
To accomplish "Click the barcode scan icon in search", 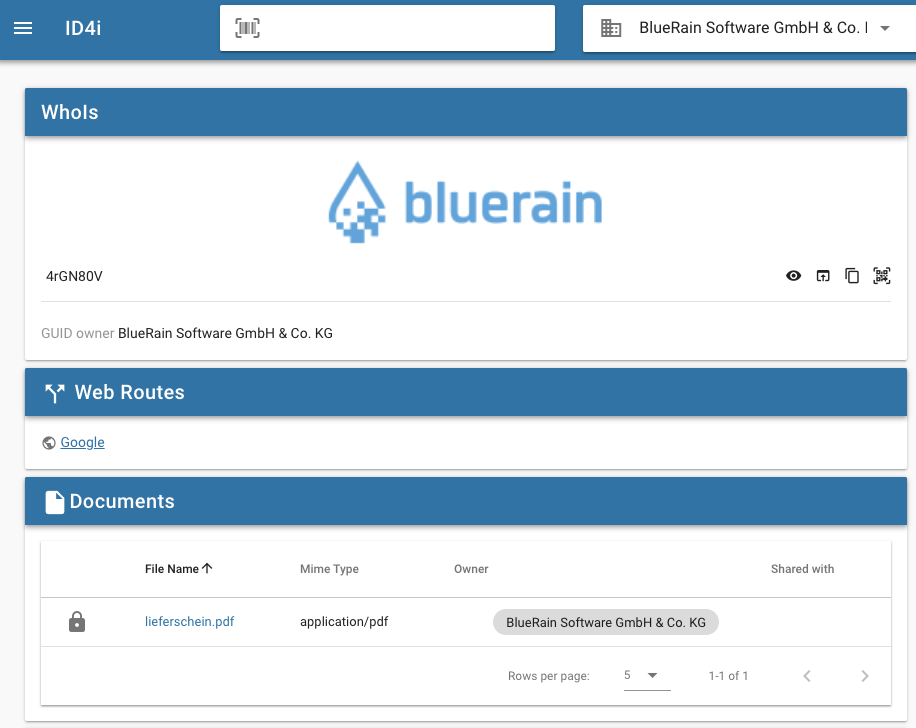I will pos(247,28).
